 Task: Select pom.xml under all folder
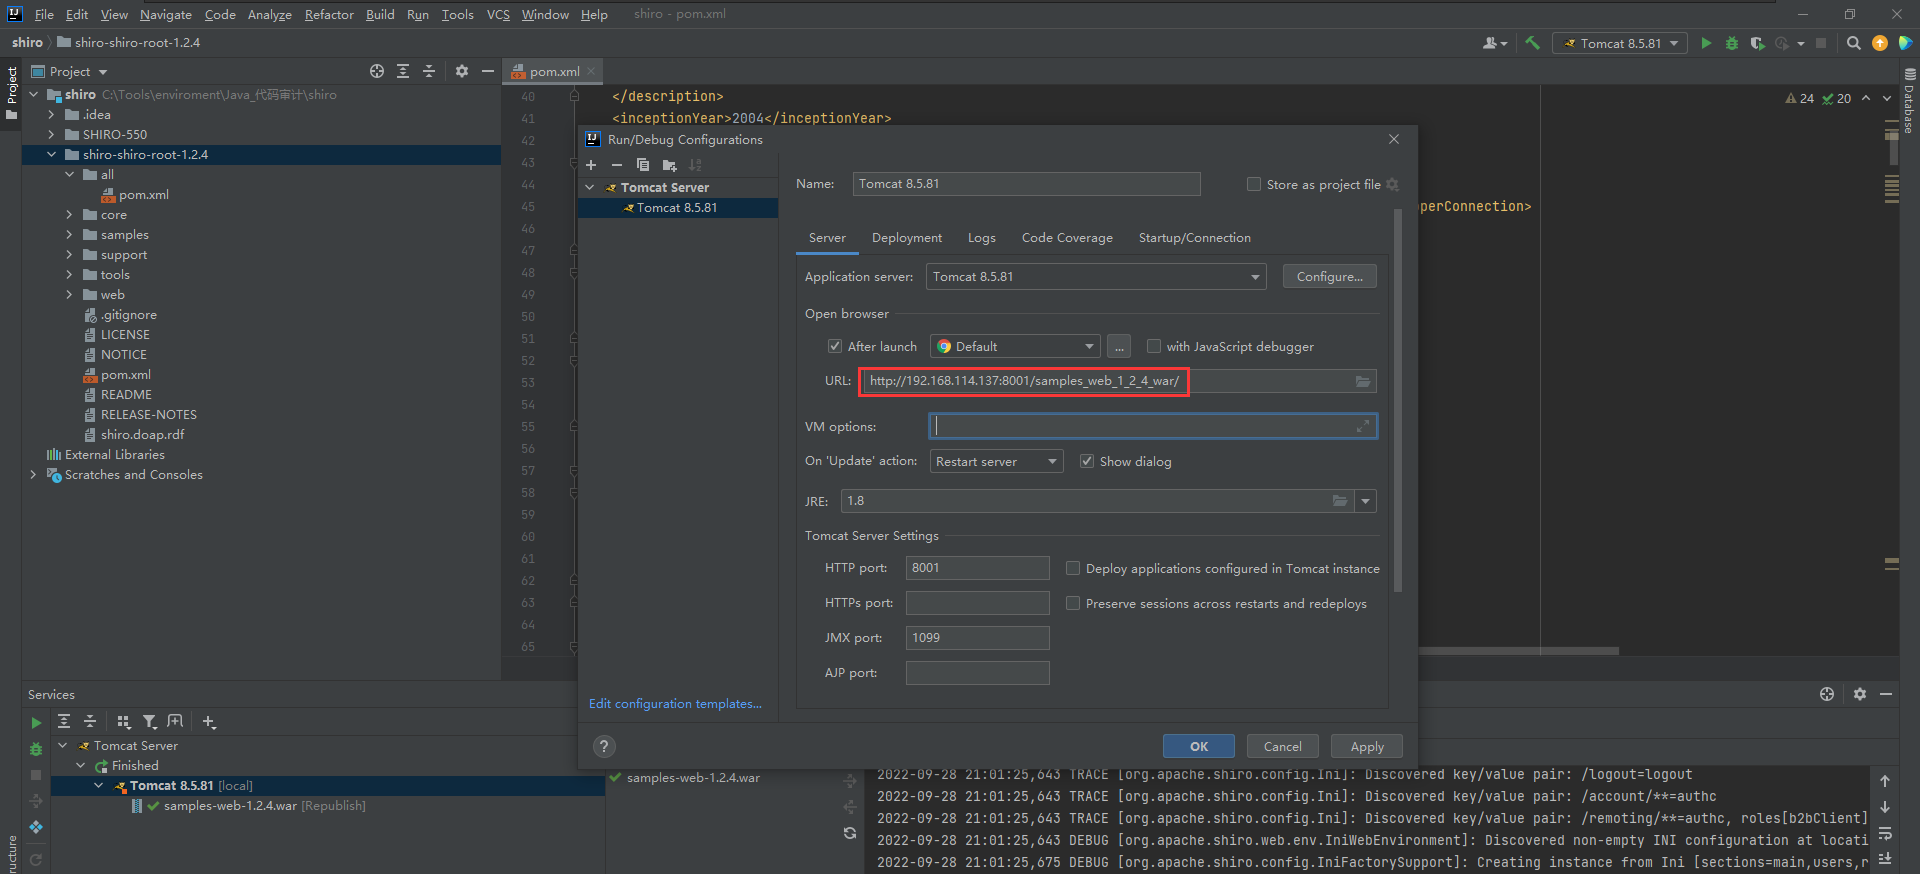[x=144, y=195]
